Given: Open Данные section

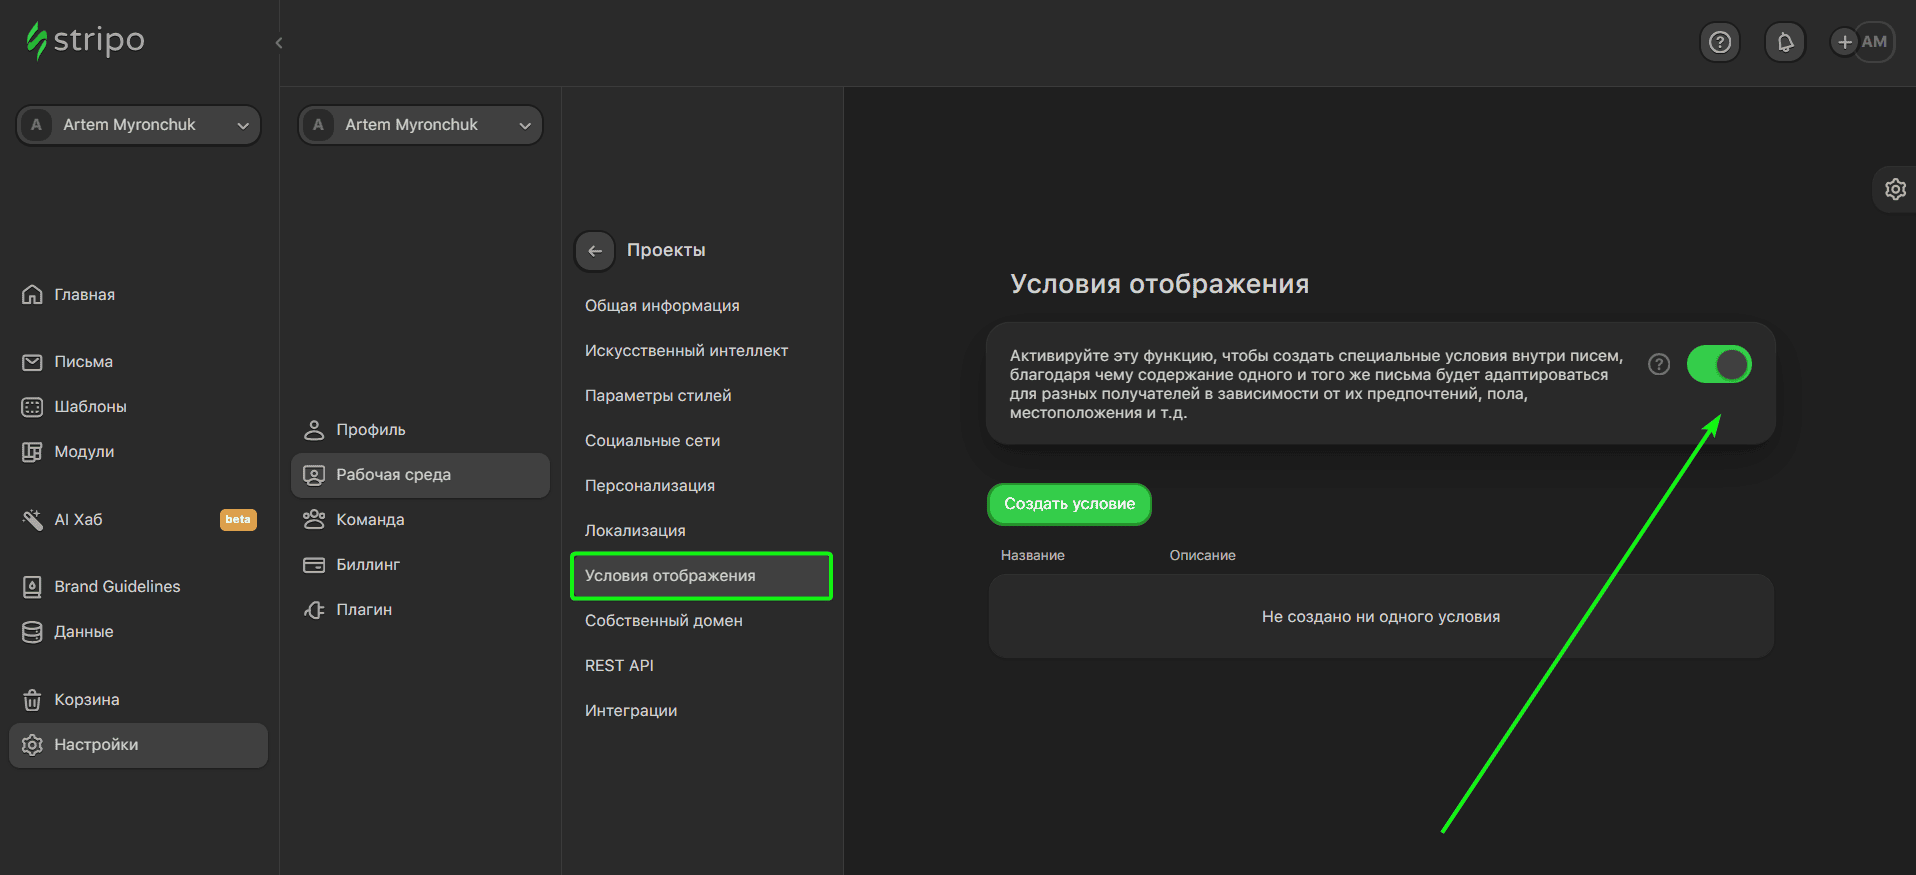Looking at the screenshot, I should 84,632.
